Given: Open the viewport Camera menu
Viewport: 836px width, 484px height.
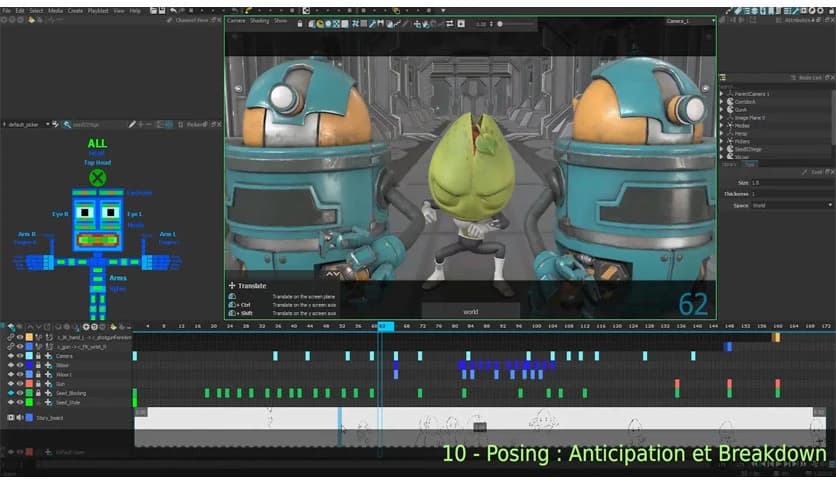Looking at the screenshot, I should tap(236, 21).
